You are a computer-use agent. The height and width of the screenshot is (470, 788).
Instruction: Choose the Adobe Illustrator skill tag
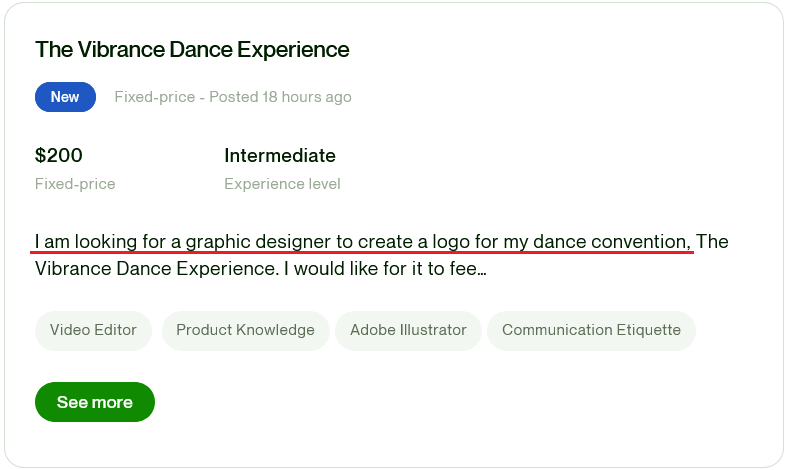pyautogui.click(x=408, y=330)
